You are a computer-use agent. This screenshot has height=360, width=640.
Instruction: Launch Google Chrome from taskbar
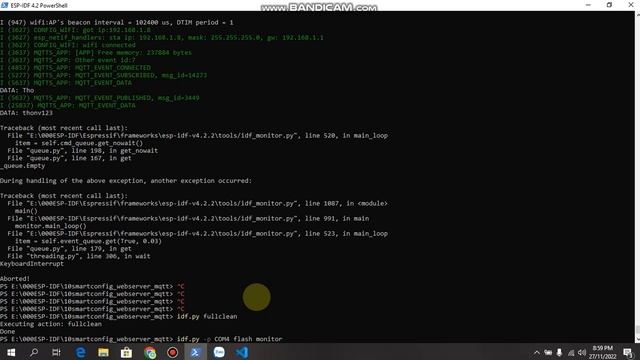(150, 352)
